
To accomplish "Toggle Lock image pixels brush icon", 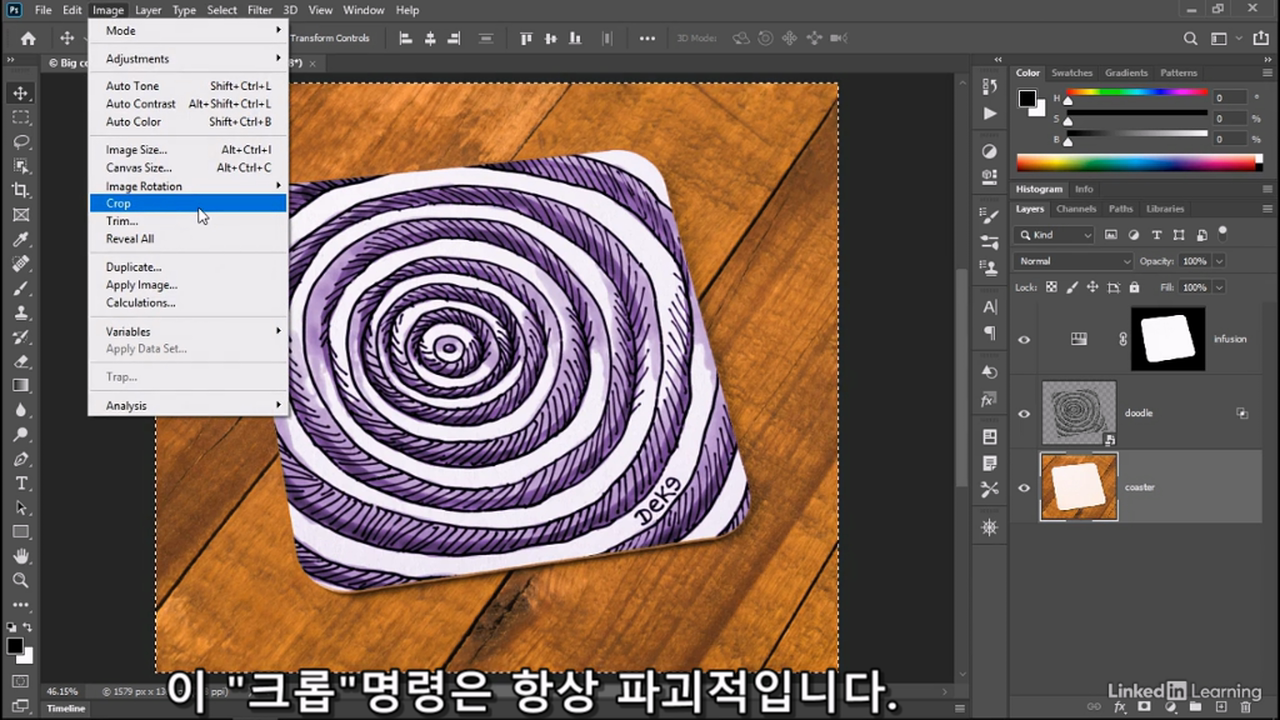I will (x=1071, y=287).
